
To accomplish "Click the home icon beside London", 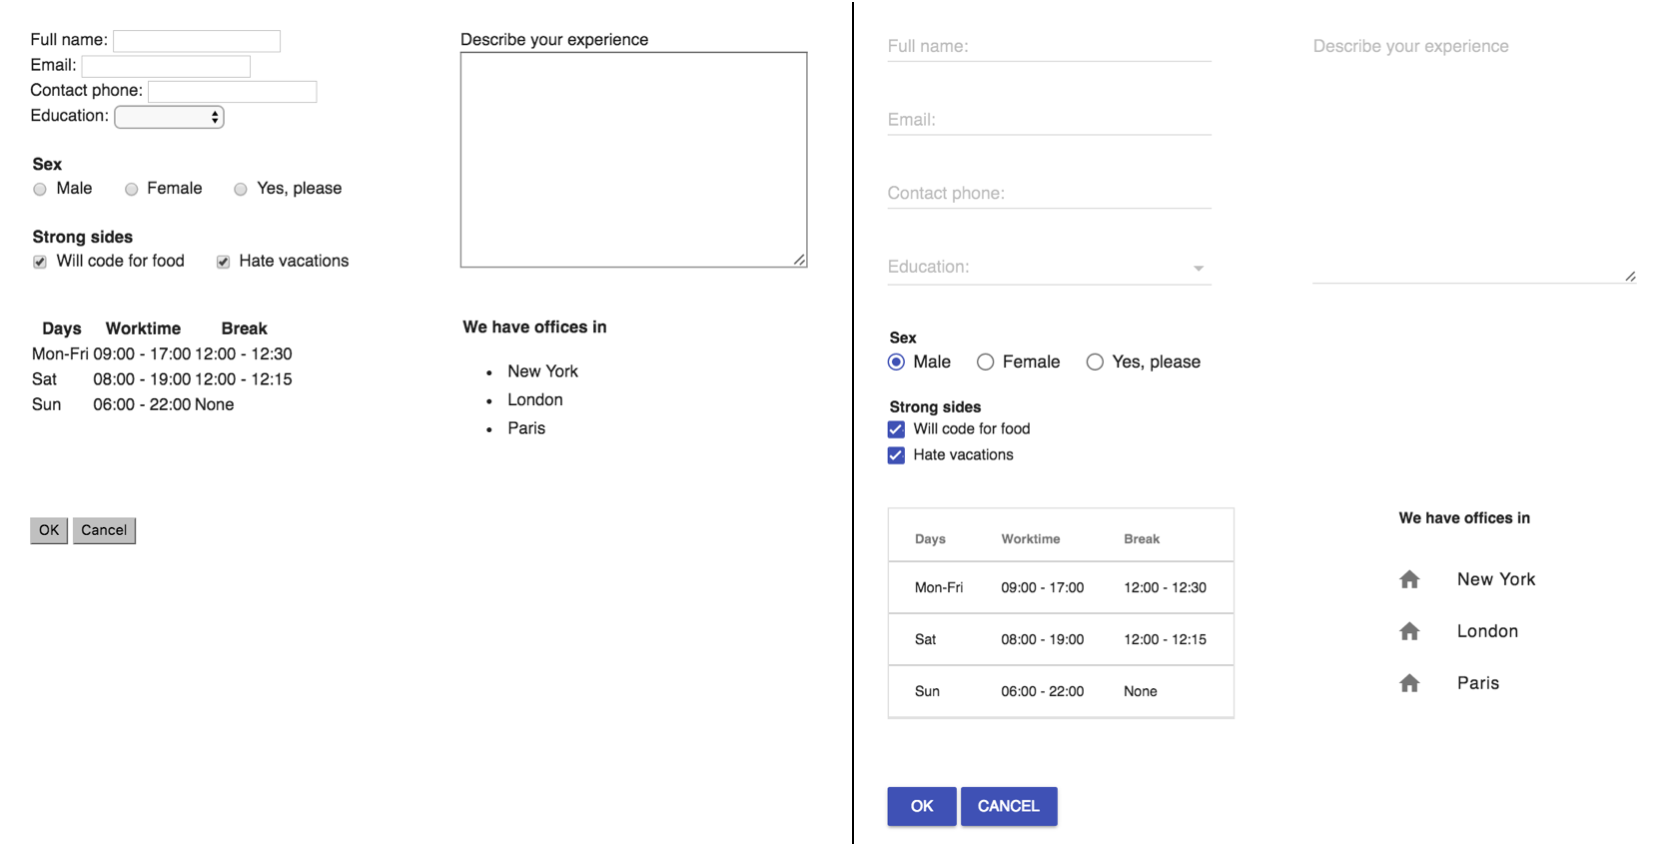I will click(x=1409, y=631).
